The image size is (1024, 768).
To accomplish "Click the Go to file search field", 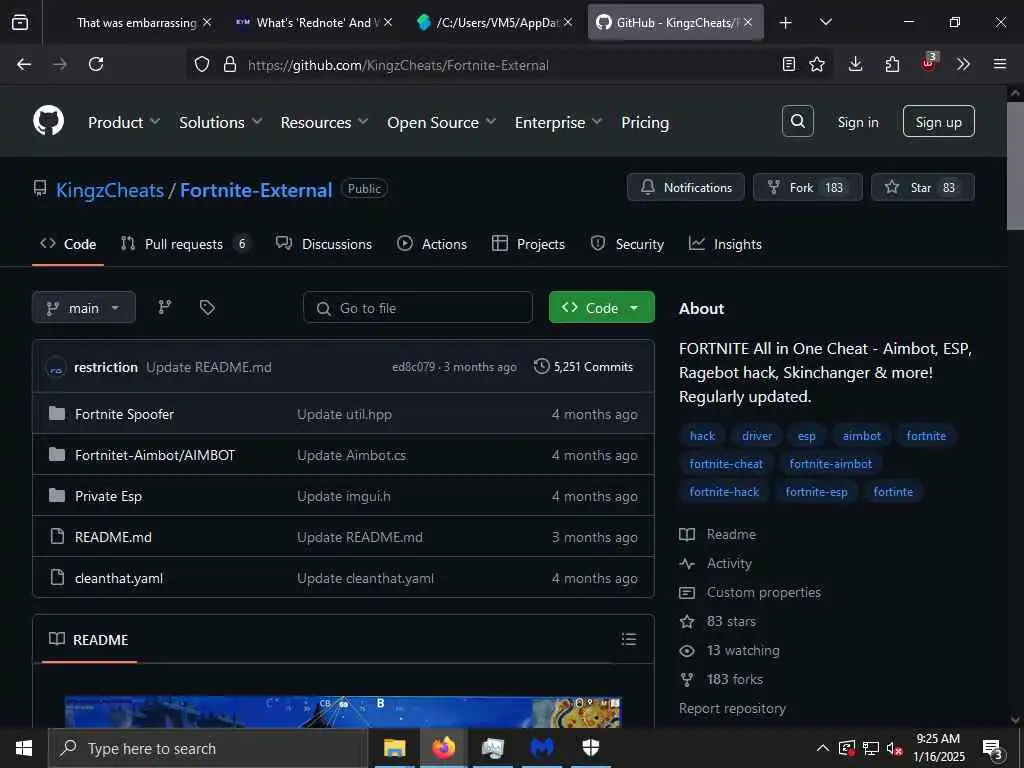I will click(x=418, y=308).
